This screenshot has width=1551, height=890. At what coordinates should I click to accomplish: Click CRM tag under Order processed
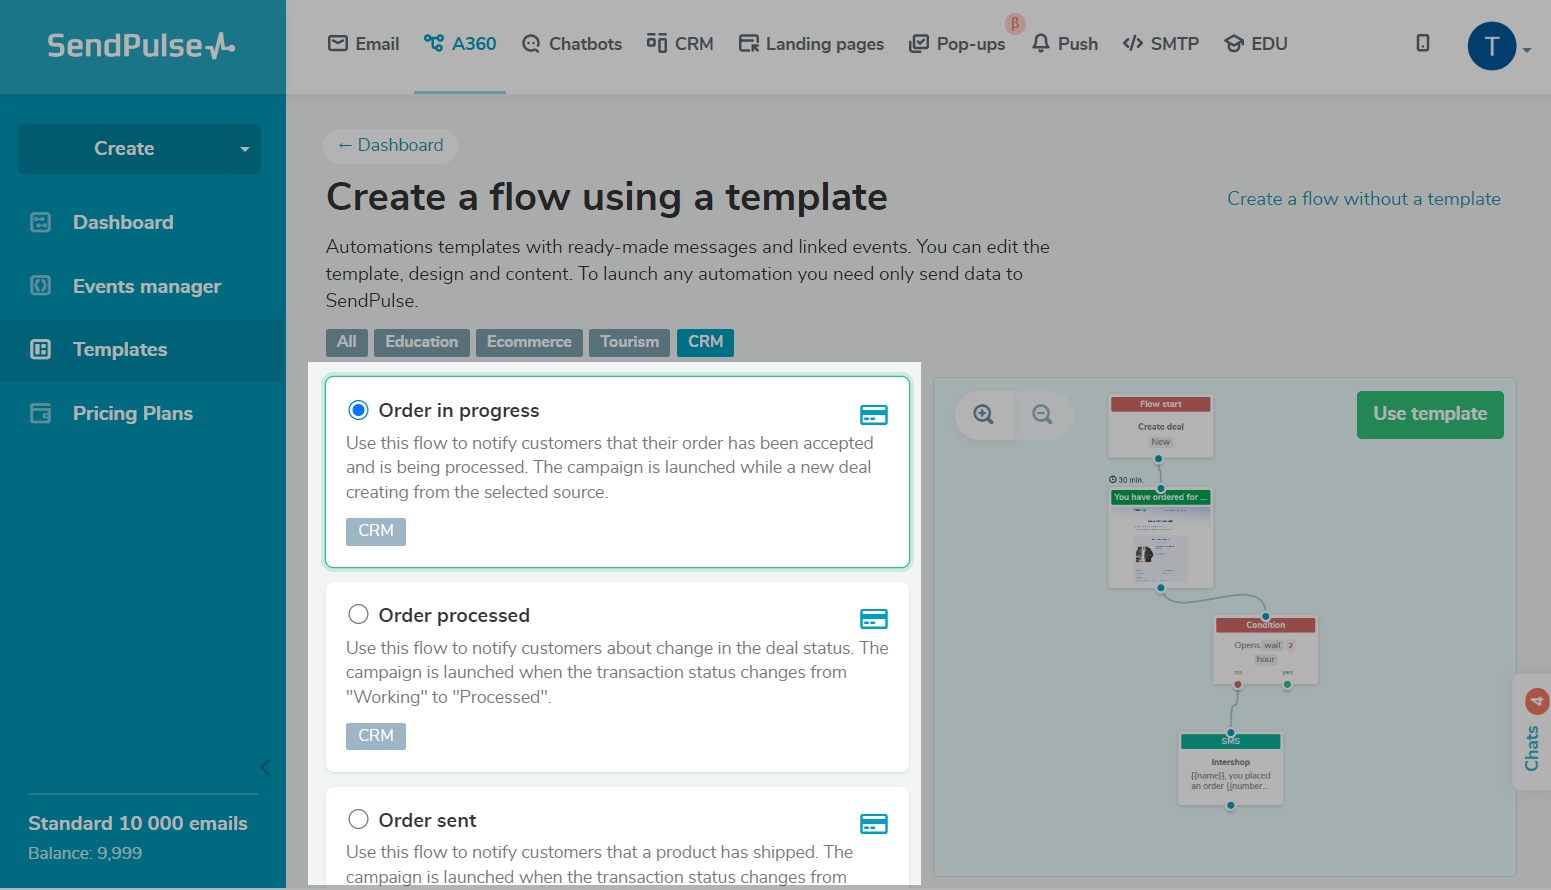[x=376, y=736]
